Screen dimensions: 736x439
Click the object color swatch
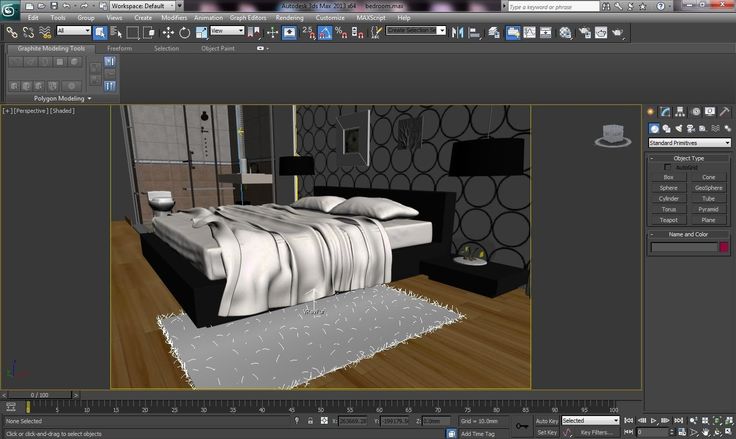(724, 247)
